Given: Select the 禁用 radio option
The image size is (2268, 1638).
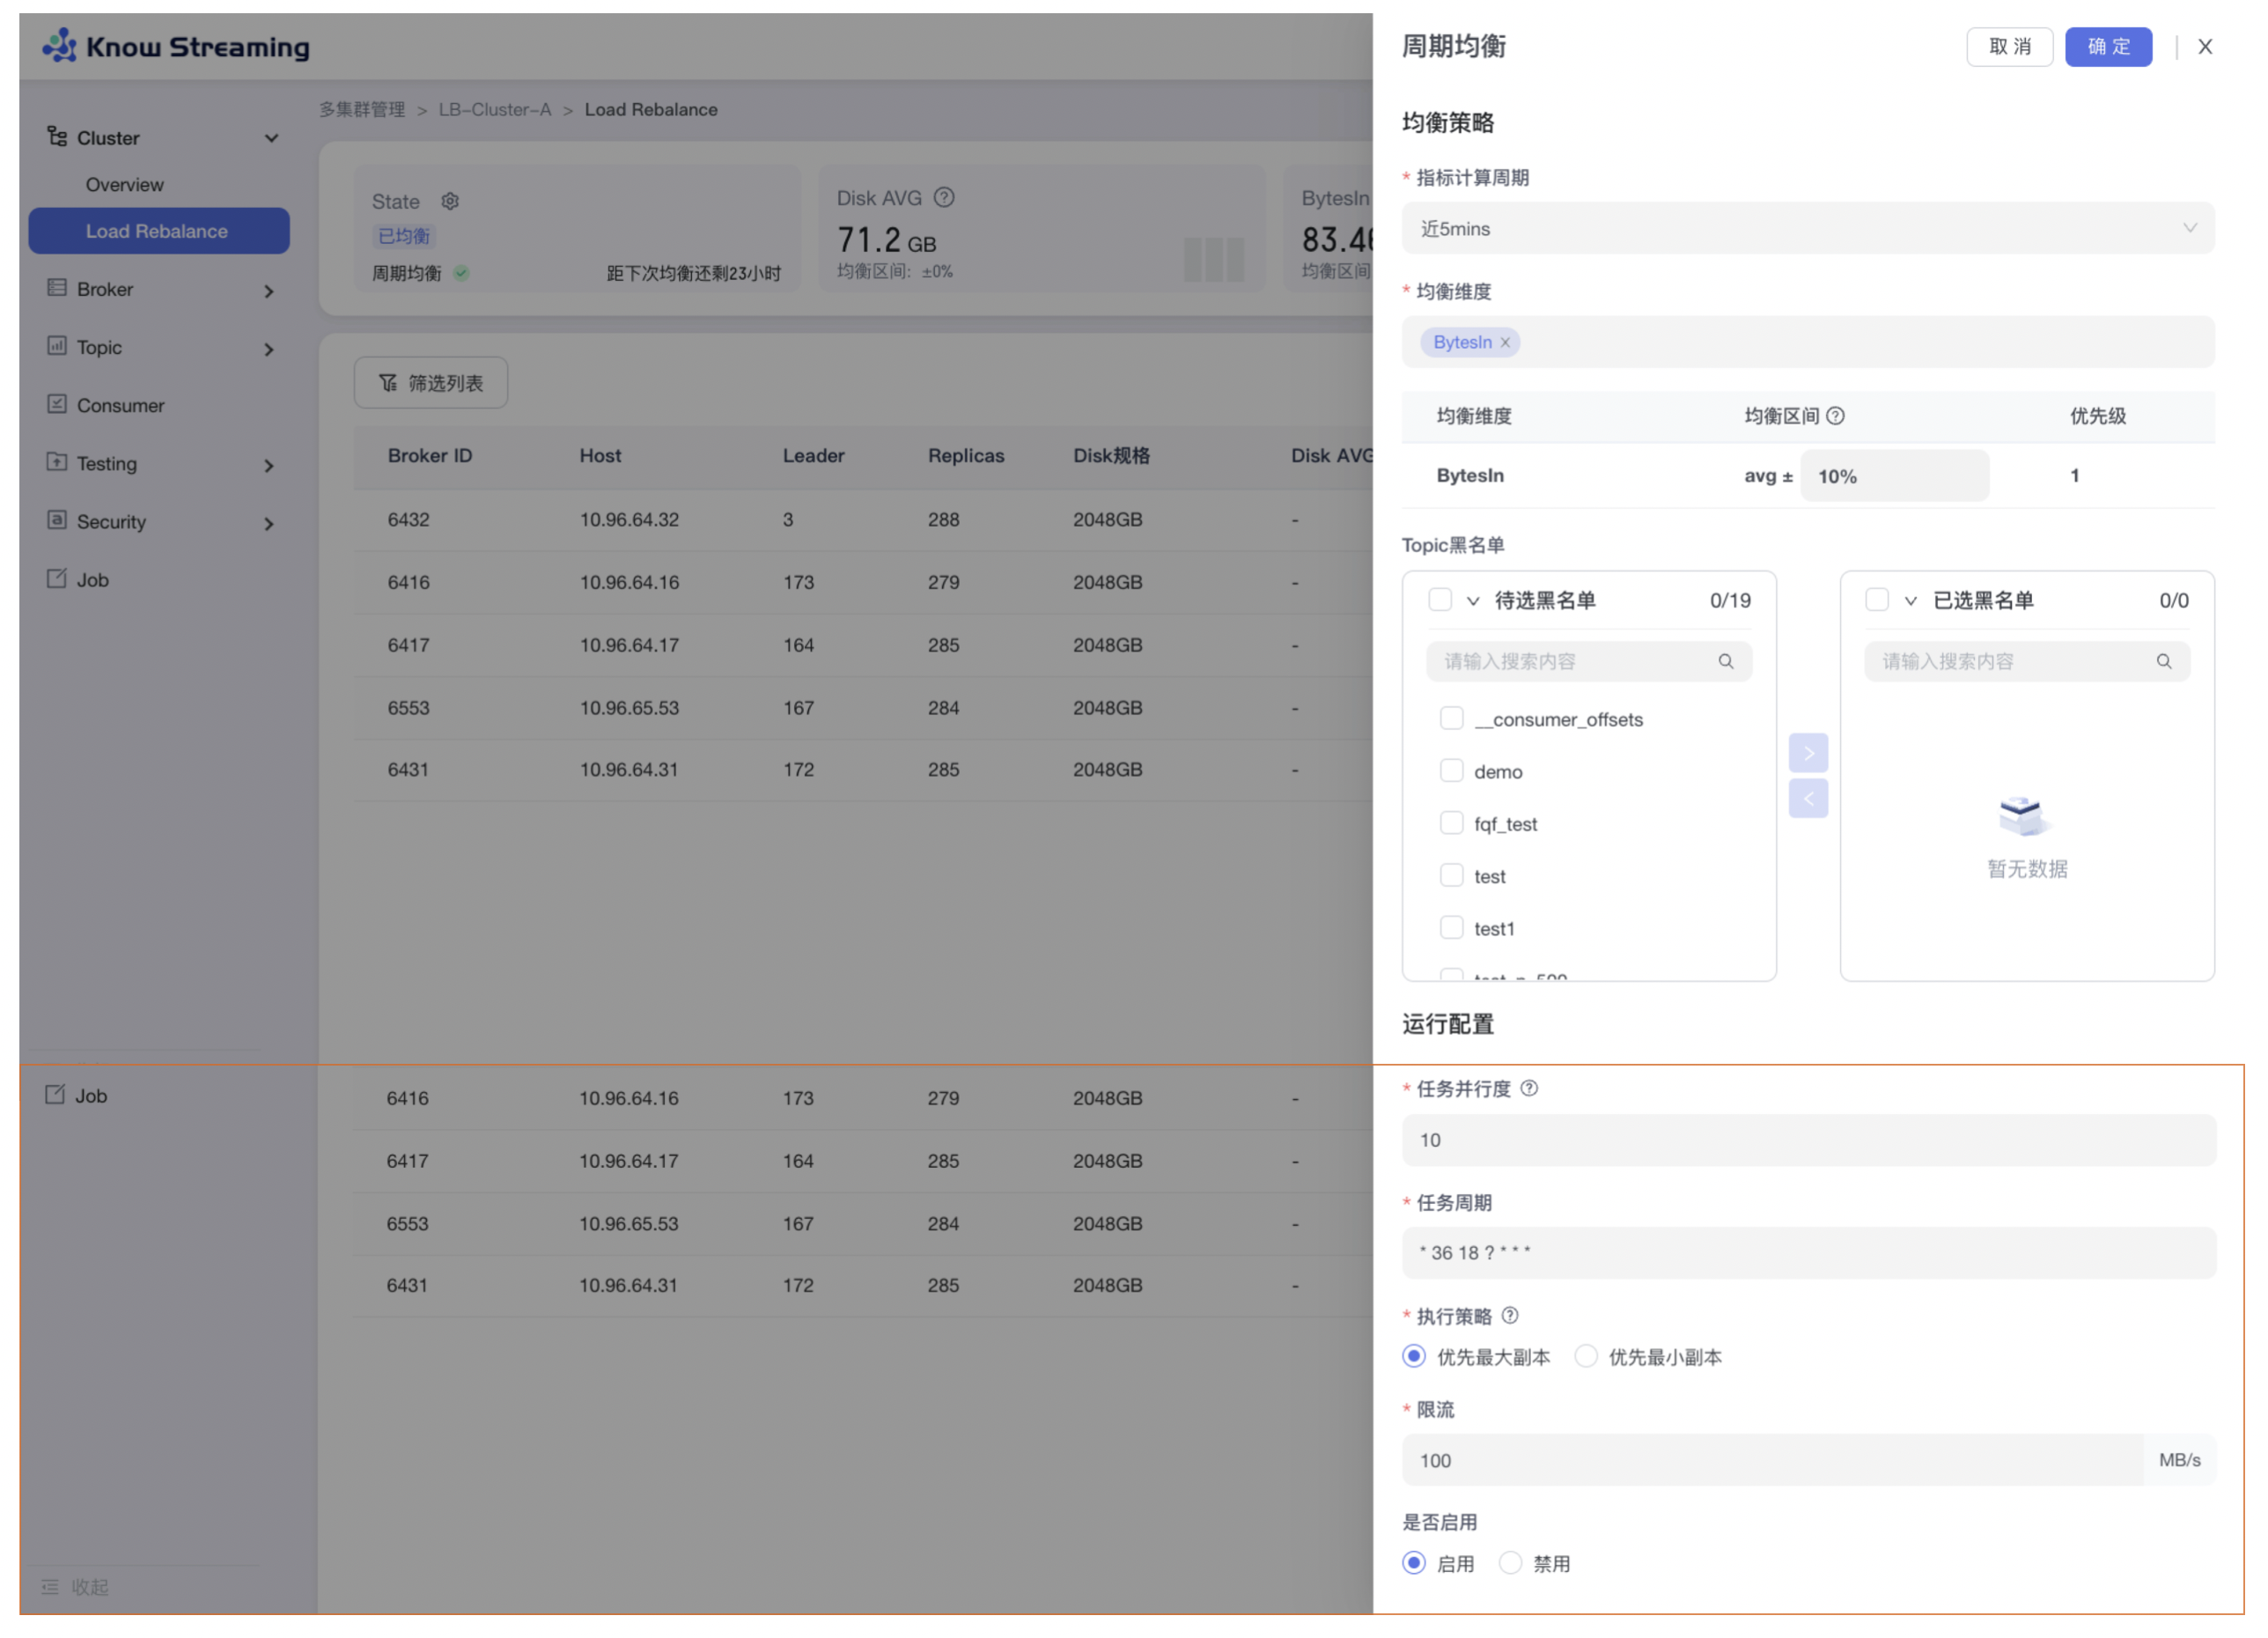Looking at the screenshot, I should (x=1511, y=1563).
